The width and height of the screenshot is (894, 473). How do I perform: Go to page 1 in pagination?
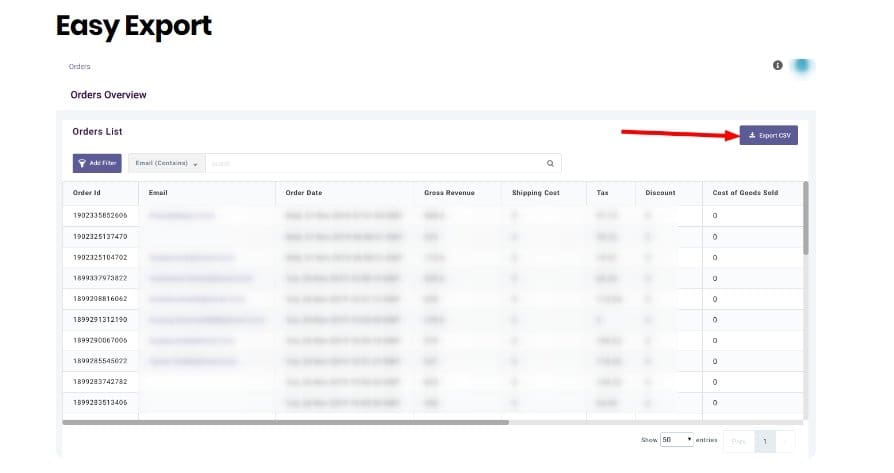[765, 440]
